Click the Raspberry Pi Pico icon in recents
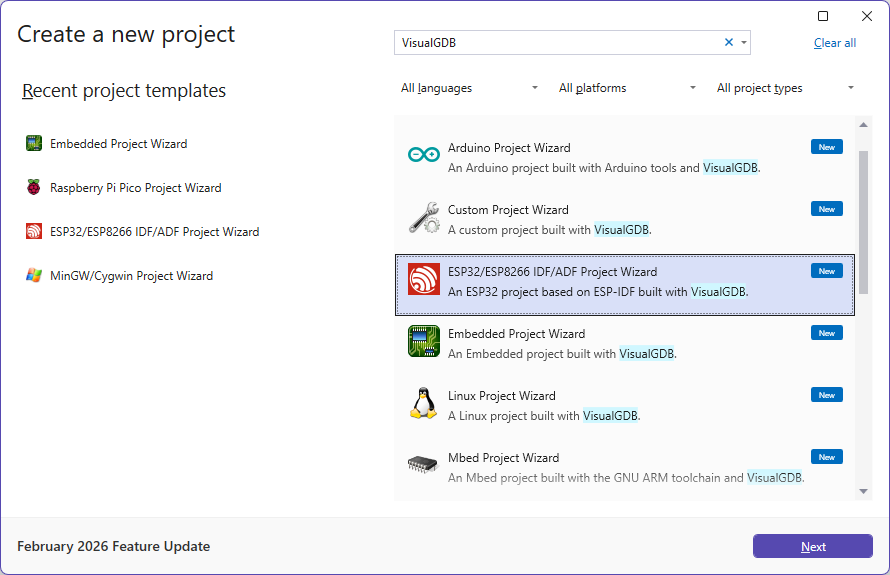890x575 pixels. click(x=34, y=188)
